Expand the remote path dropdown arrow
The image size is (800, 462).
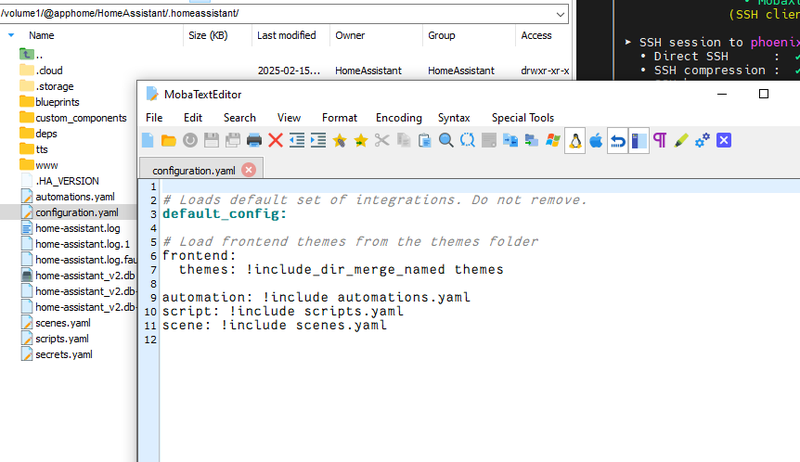pos(560,14)
